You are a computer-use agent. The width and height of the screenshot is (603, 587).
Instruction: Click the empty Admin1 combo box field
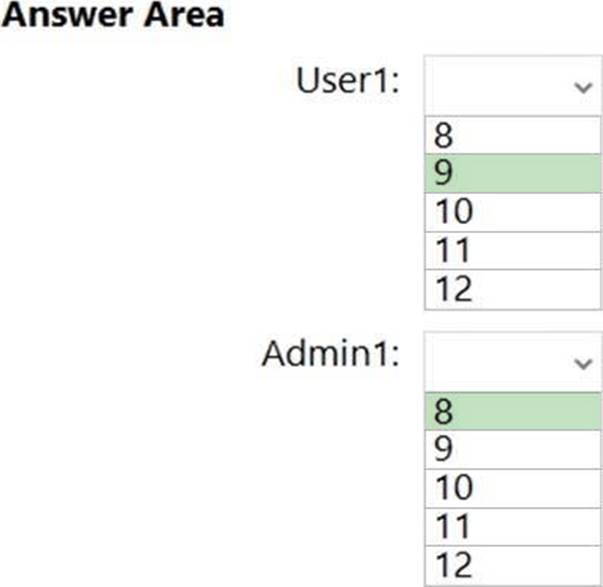coord(500,364)
